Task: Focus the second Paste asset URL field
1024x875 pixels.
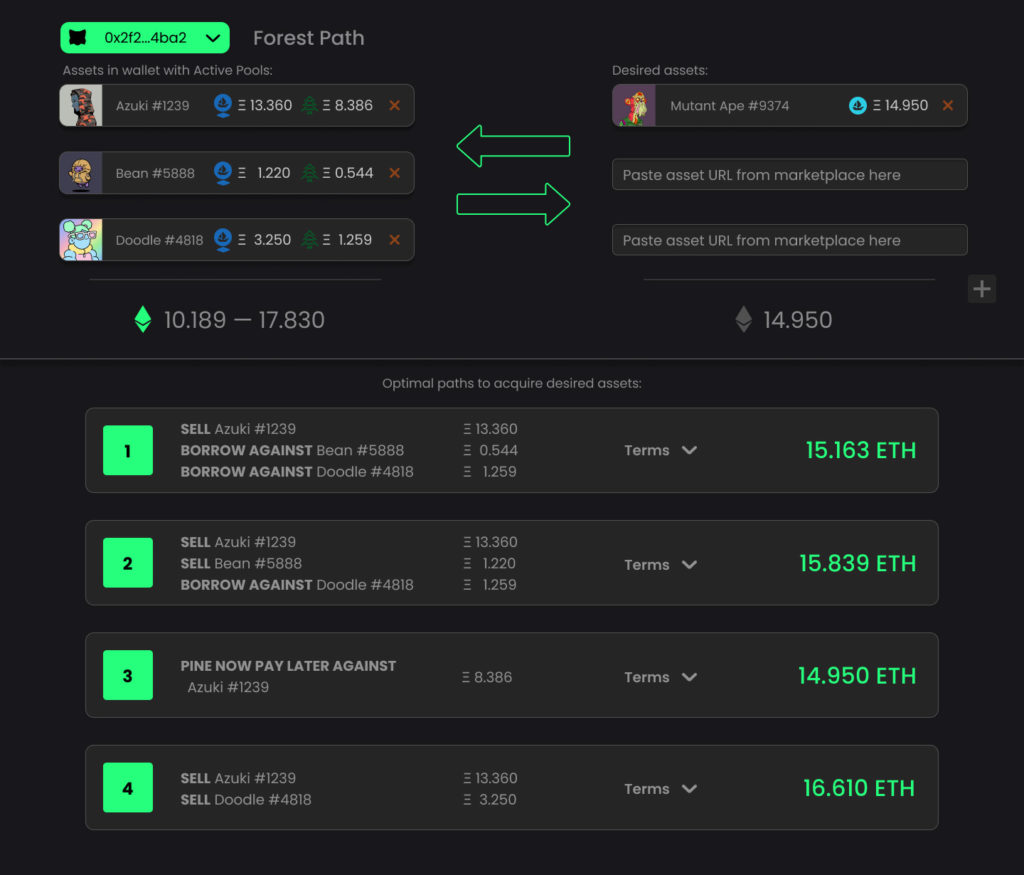Action: click(x=790, y=240)
